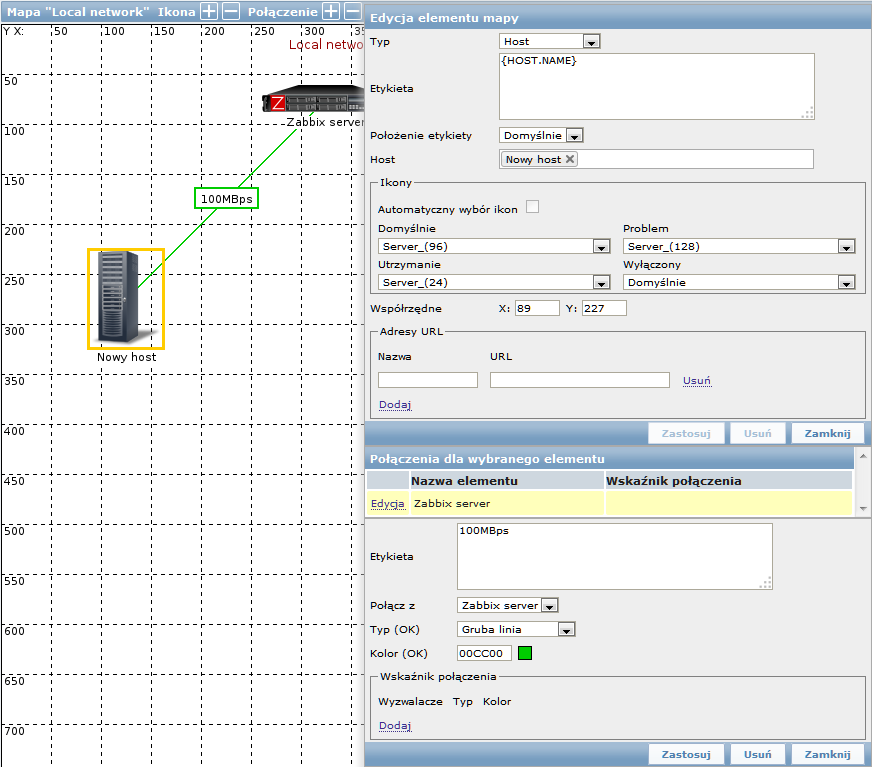The image size is (872, 767).
Task: Click Zamknij in element edit form
Action: tap(828, 433)
